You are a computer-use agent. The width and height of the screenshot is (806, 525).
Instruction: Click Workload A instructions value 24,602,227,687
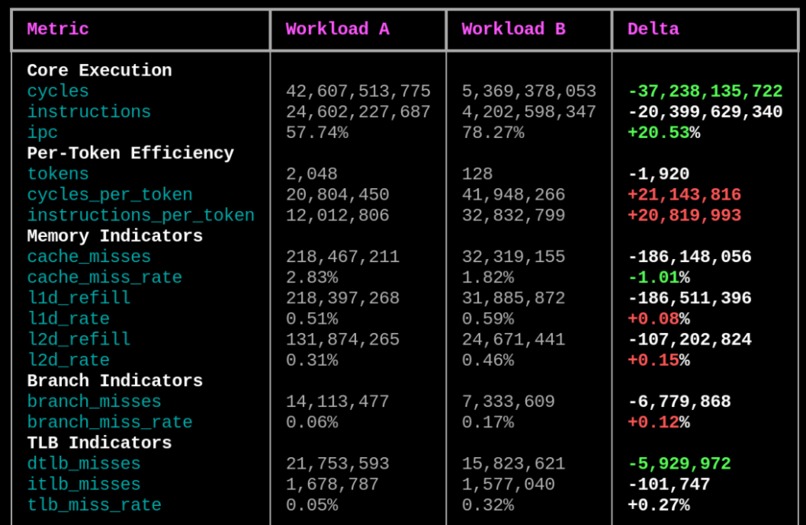tap(358, 112)
